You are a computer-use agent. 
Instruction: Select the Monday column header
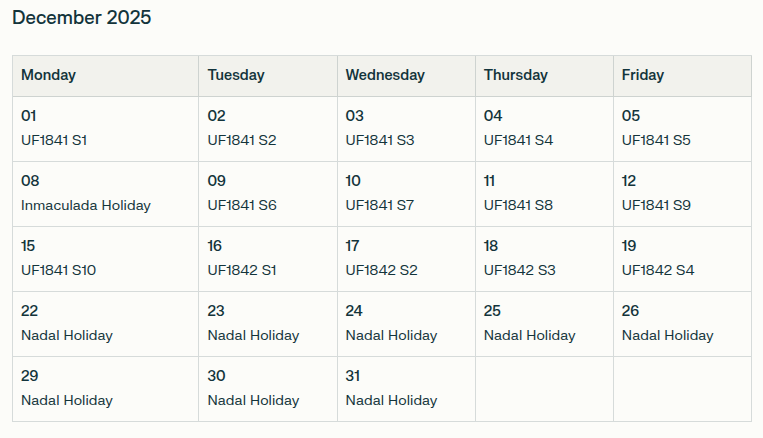tap(48, 75)
